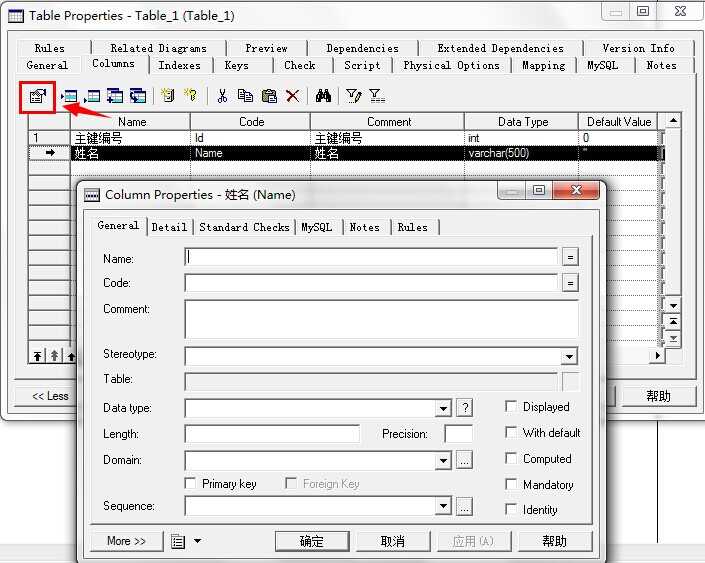
Task: Toggle the Displayed checkbox
Action: [511, 407]
